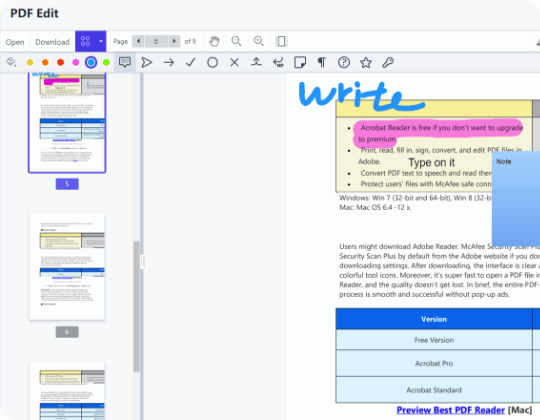
Task: Zoom out with minus magnifier
Action: click(x=236, y=41)
